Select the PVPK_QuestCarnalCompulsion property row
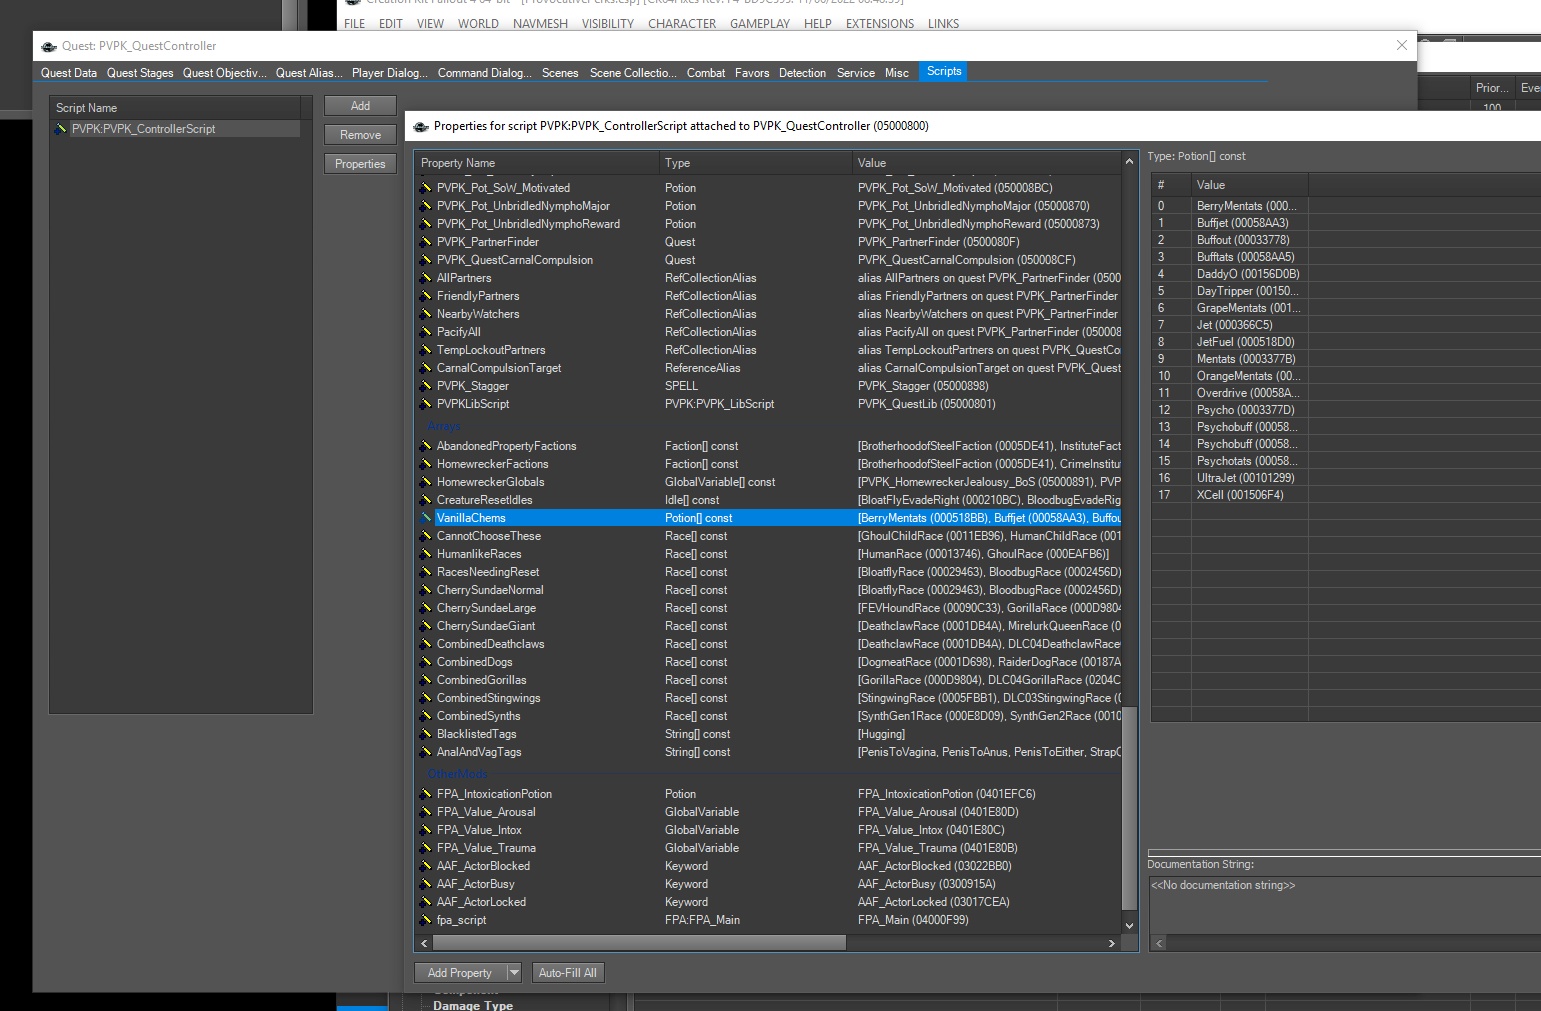This screenshot has width=1541, height=1011. pyautogui.click(x=769, y=260)
